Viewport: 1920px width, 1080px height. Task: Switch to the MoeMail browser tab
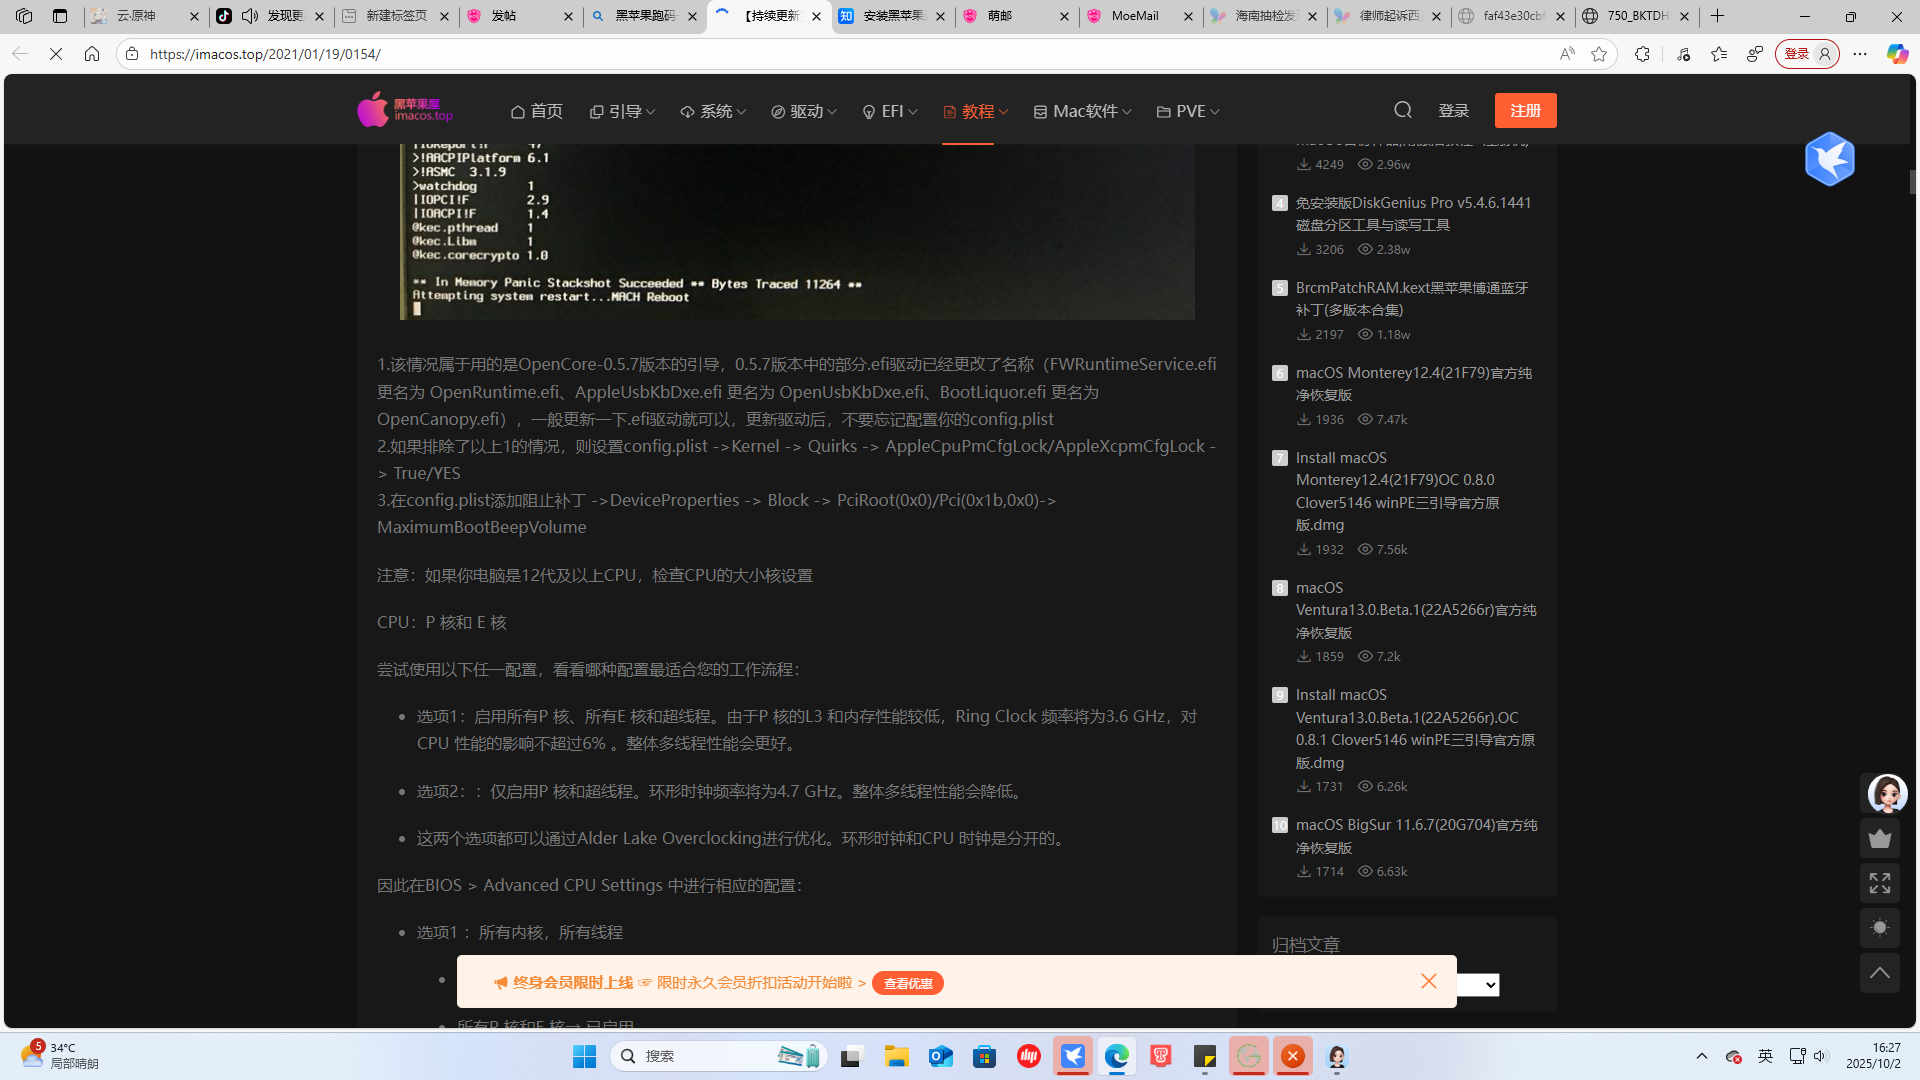(1134, 16)
